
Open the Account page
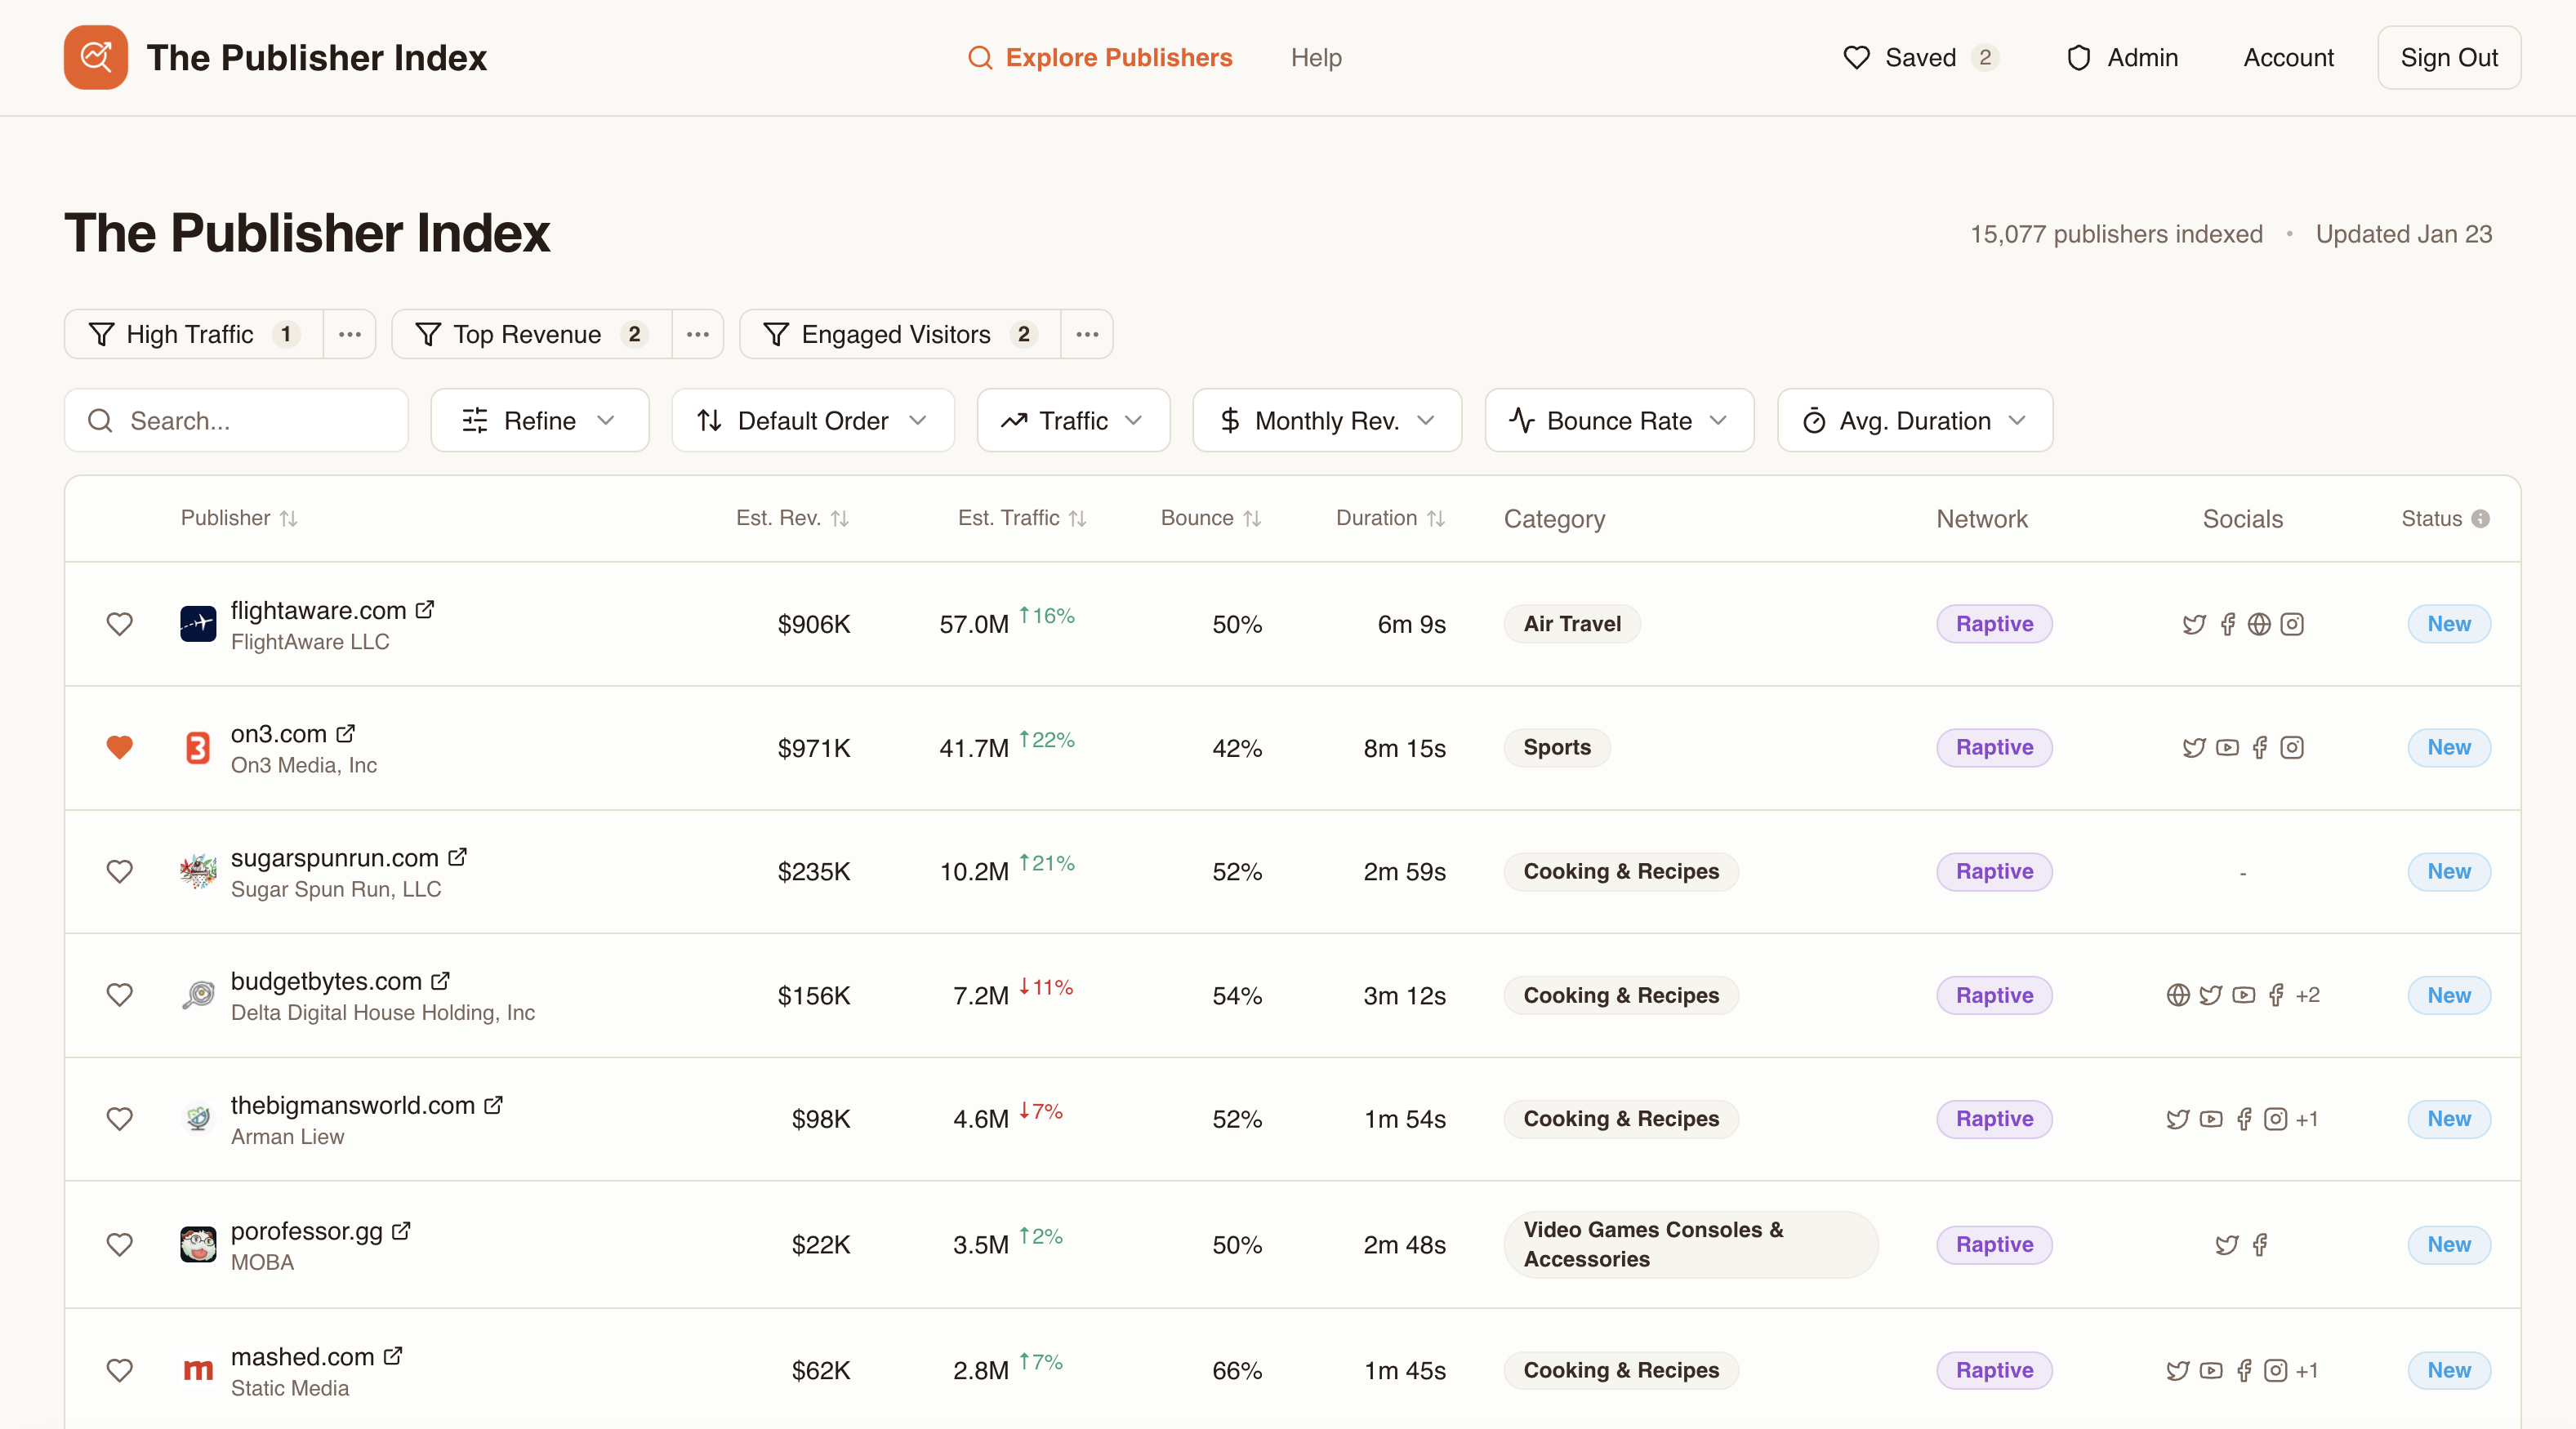pyautogui.click(x=2288, y=57)
